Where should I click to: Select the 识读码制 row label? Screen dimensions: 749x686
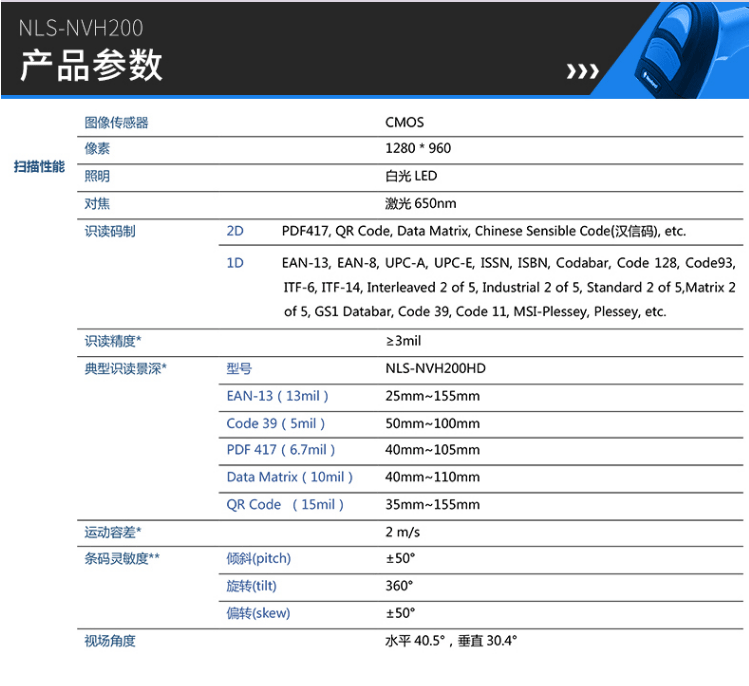pyautogui.click(x=110, y=231)
